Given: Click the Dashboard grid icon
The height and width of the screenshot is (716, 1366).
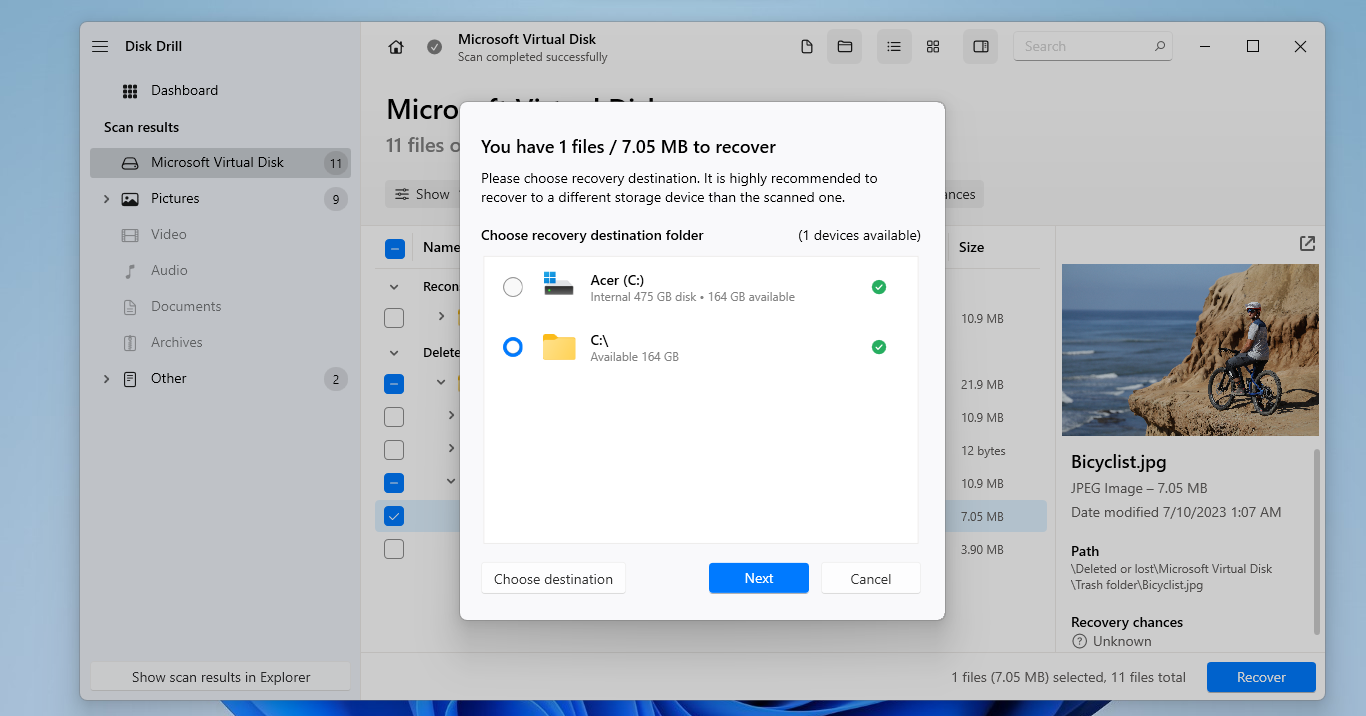Looking at the screenshot, I should [130, 91].
